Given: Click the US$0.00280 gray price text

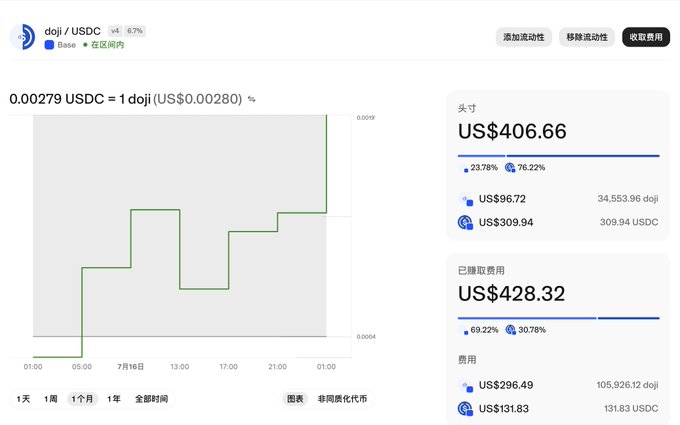Looking at the screenshot, I should point(197,99).
